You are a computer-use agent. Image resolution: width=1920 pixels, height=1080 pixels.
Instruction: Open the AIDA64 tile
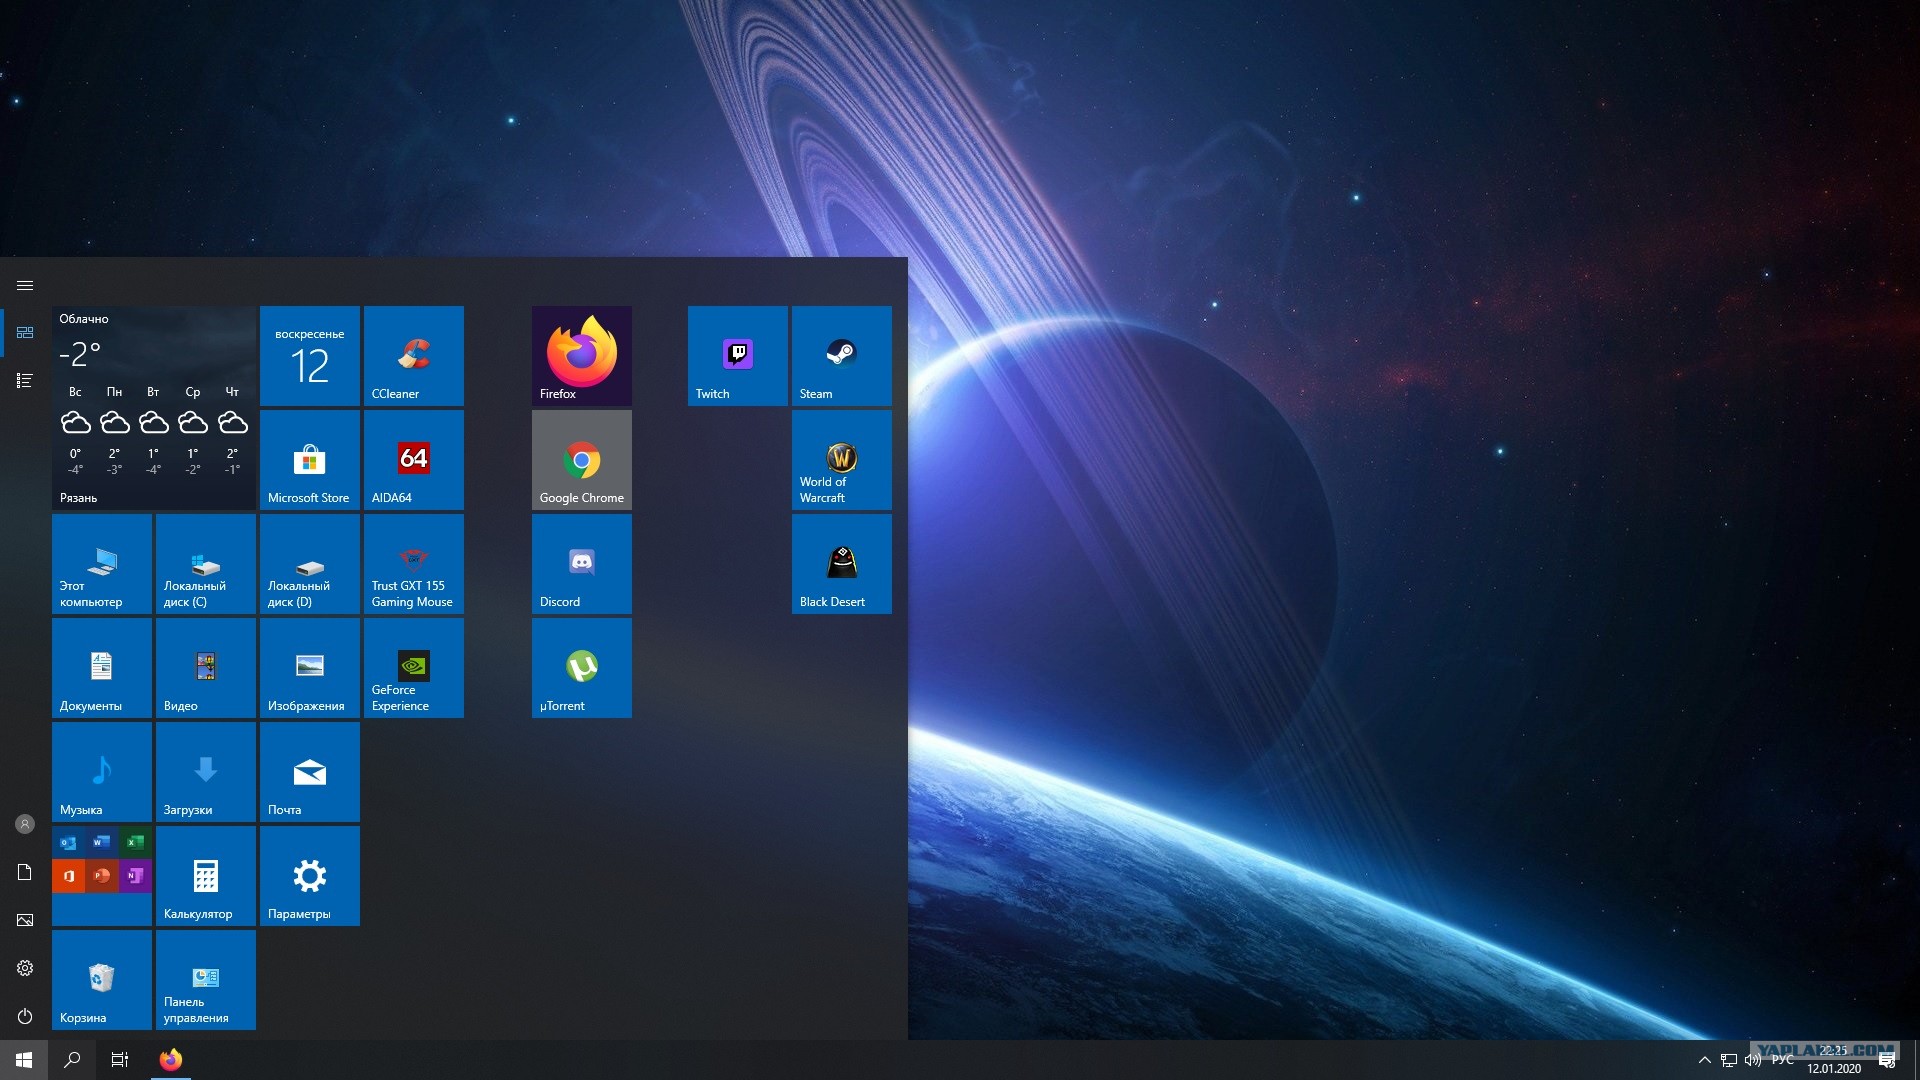414,460
